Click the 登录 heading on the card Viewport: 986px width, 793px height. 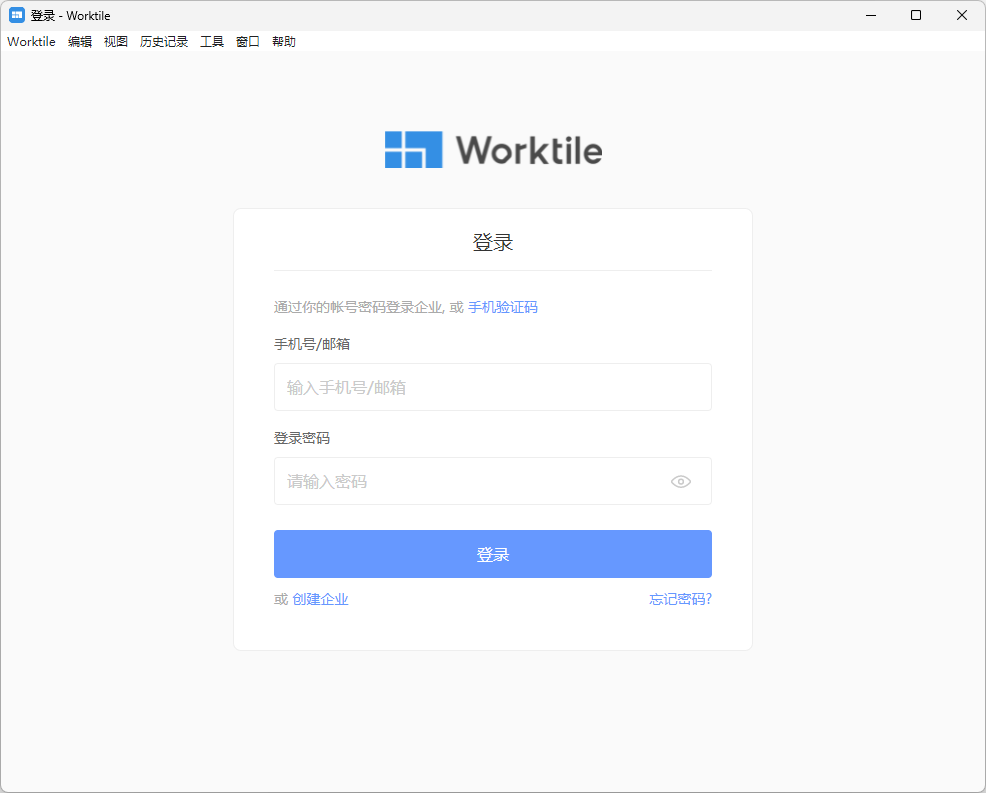click(492, 241)
